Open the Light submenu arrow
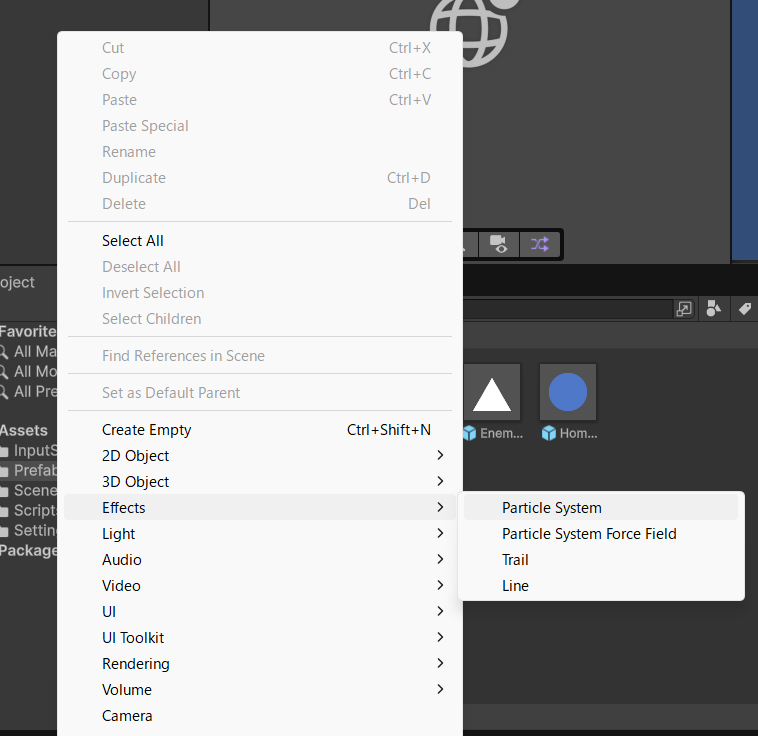Screen dimensions: 758x736 (x=440, y=534)
